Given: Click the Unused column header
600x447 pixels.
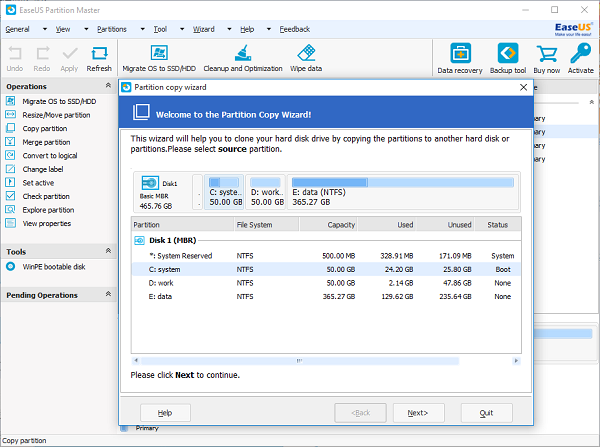Looking at the screenshot, I should (445, 225).
